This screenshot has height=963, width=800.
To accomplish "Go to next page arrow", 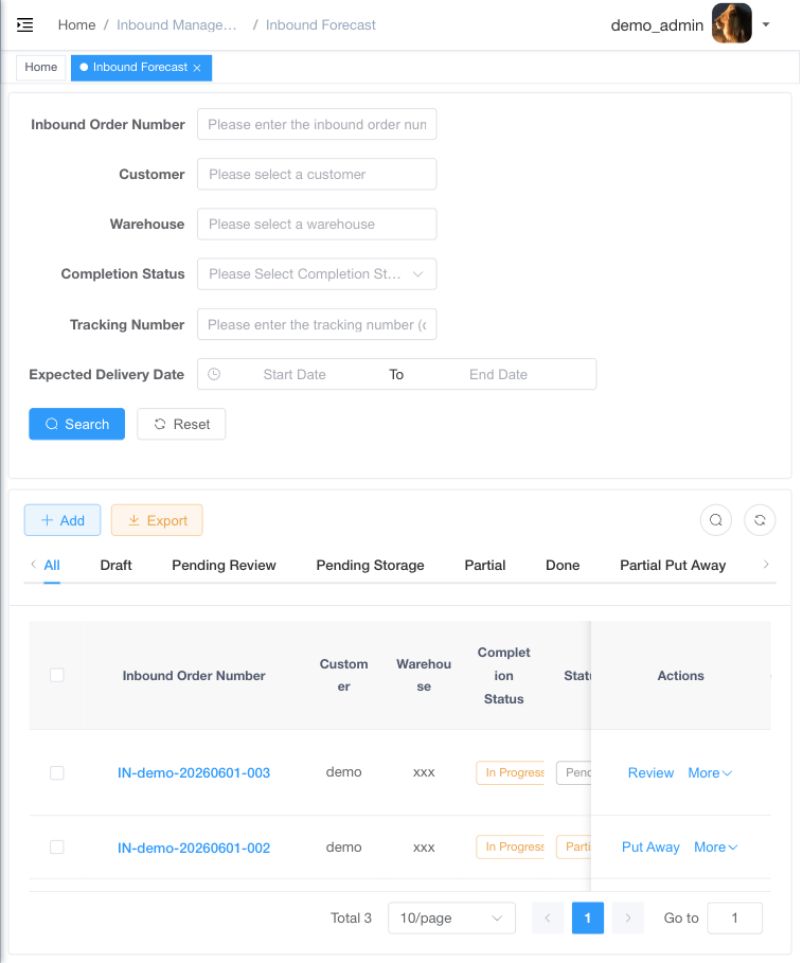I will coord(627,918).
